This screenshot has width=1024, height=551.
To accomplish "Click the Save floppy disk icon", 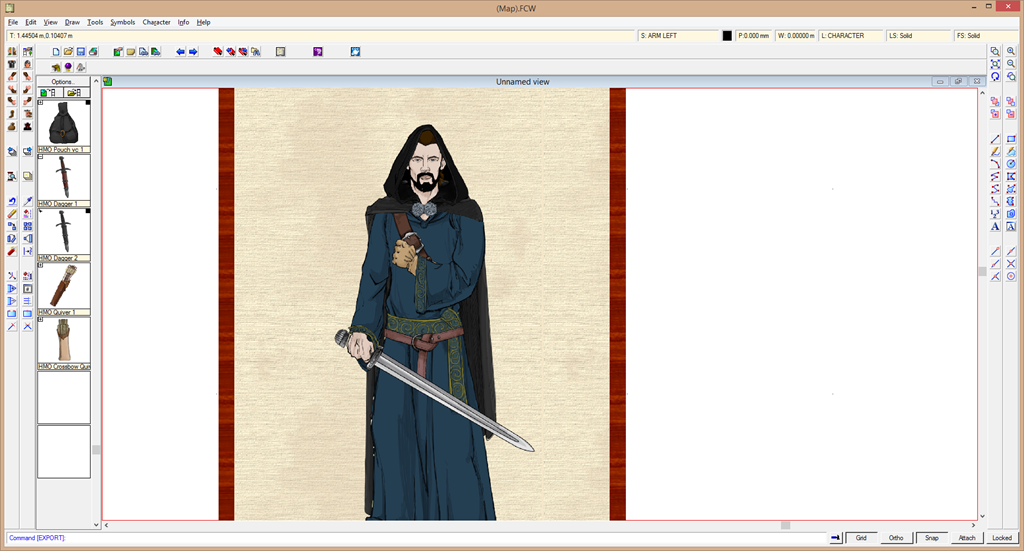I will tap(81, 52).
